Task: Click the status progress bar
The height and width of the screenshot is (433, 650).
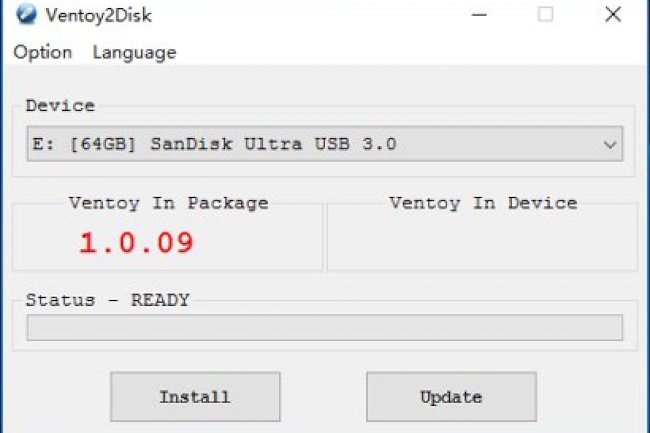Action: pyautogui.click(x=324, y=328)
